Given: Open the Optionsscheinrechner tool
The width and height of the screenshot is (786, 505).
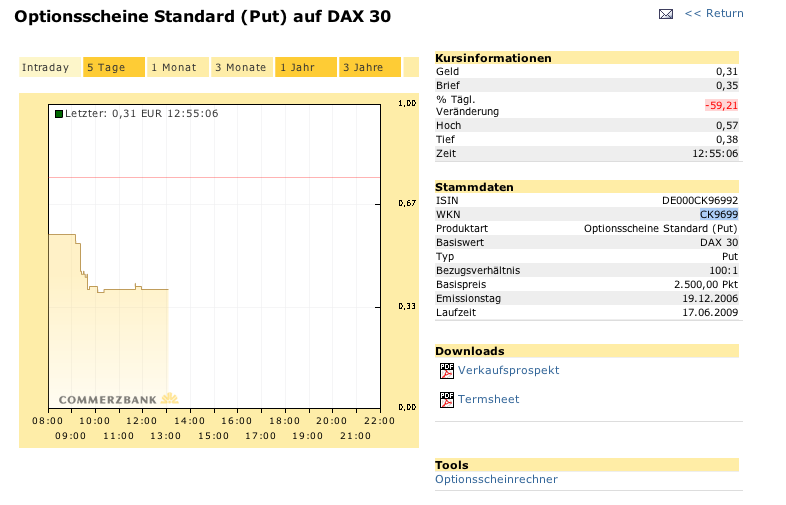Looking at the screenshot, I should click(x=496, y=479).
